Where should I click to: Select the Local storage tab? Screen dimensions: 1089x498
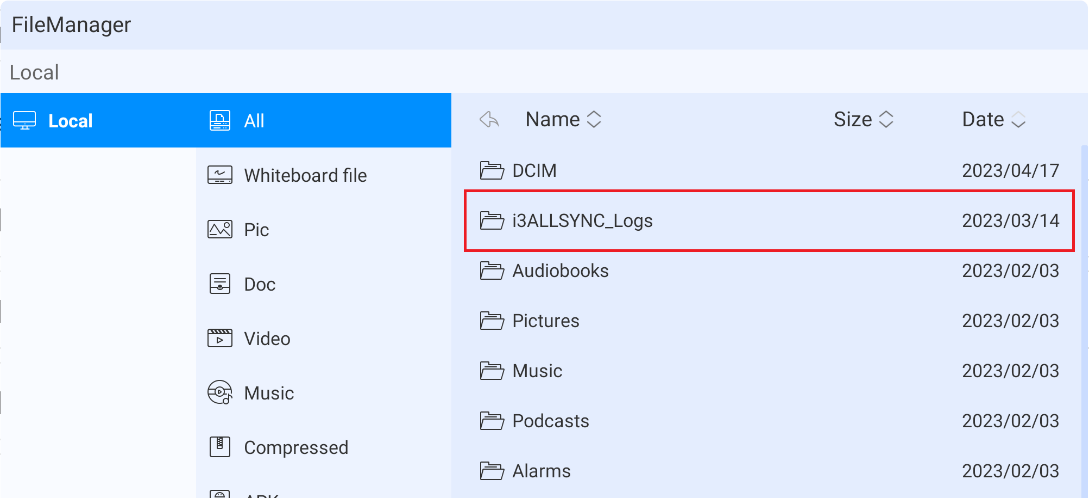point(70,121)
